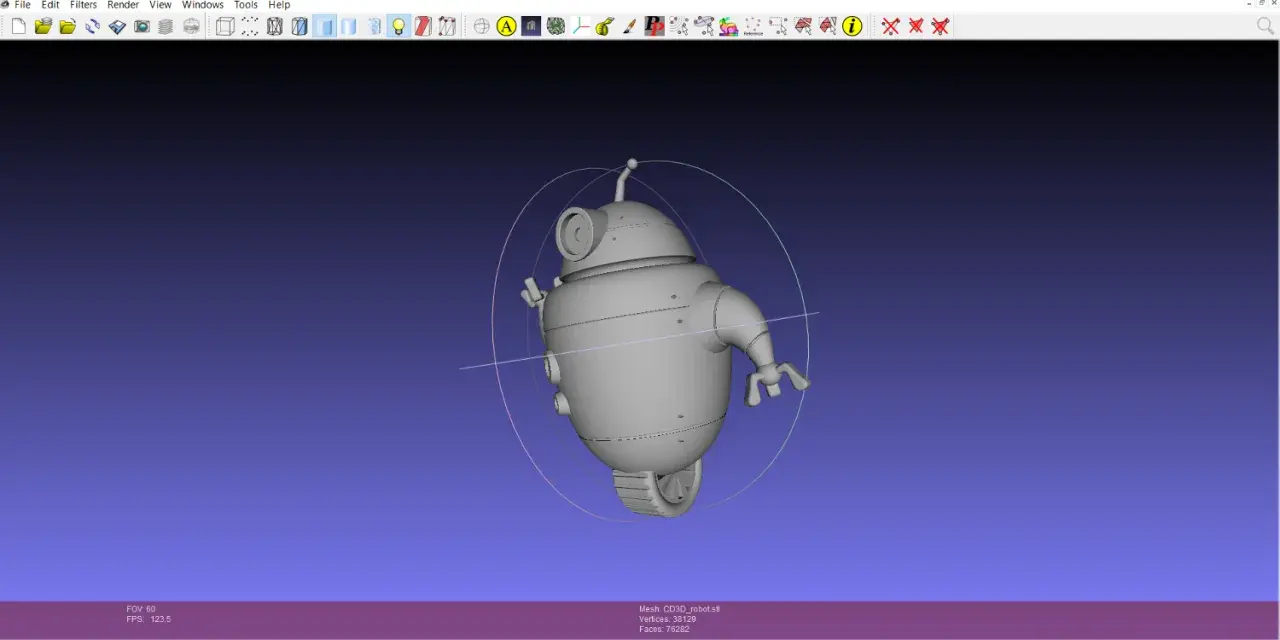
Task: Save a snapshot with the camera icon
Action: pyautogui.click(x=141, y=26)
